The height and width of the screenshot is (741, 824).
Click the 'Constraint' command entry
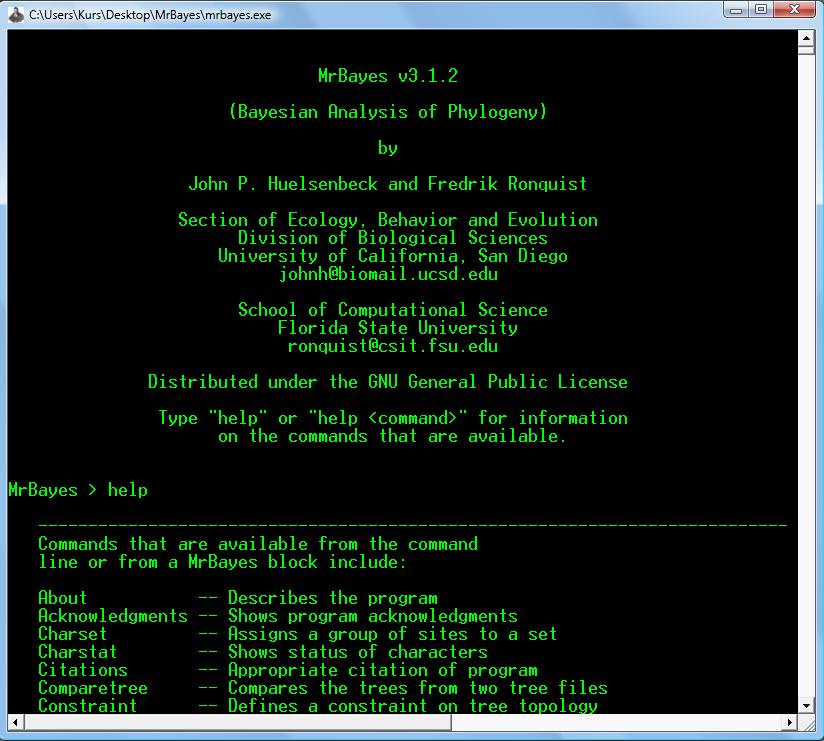[x=87, y=705]
